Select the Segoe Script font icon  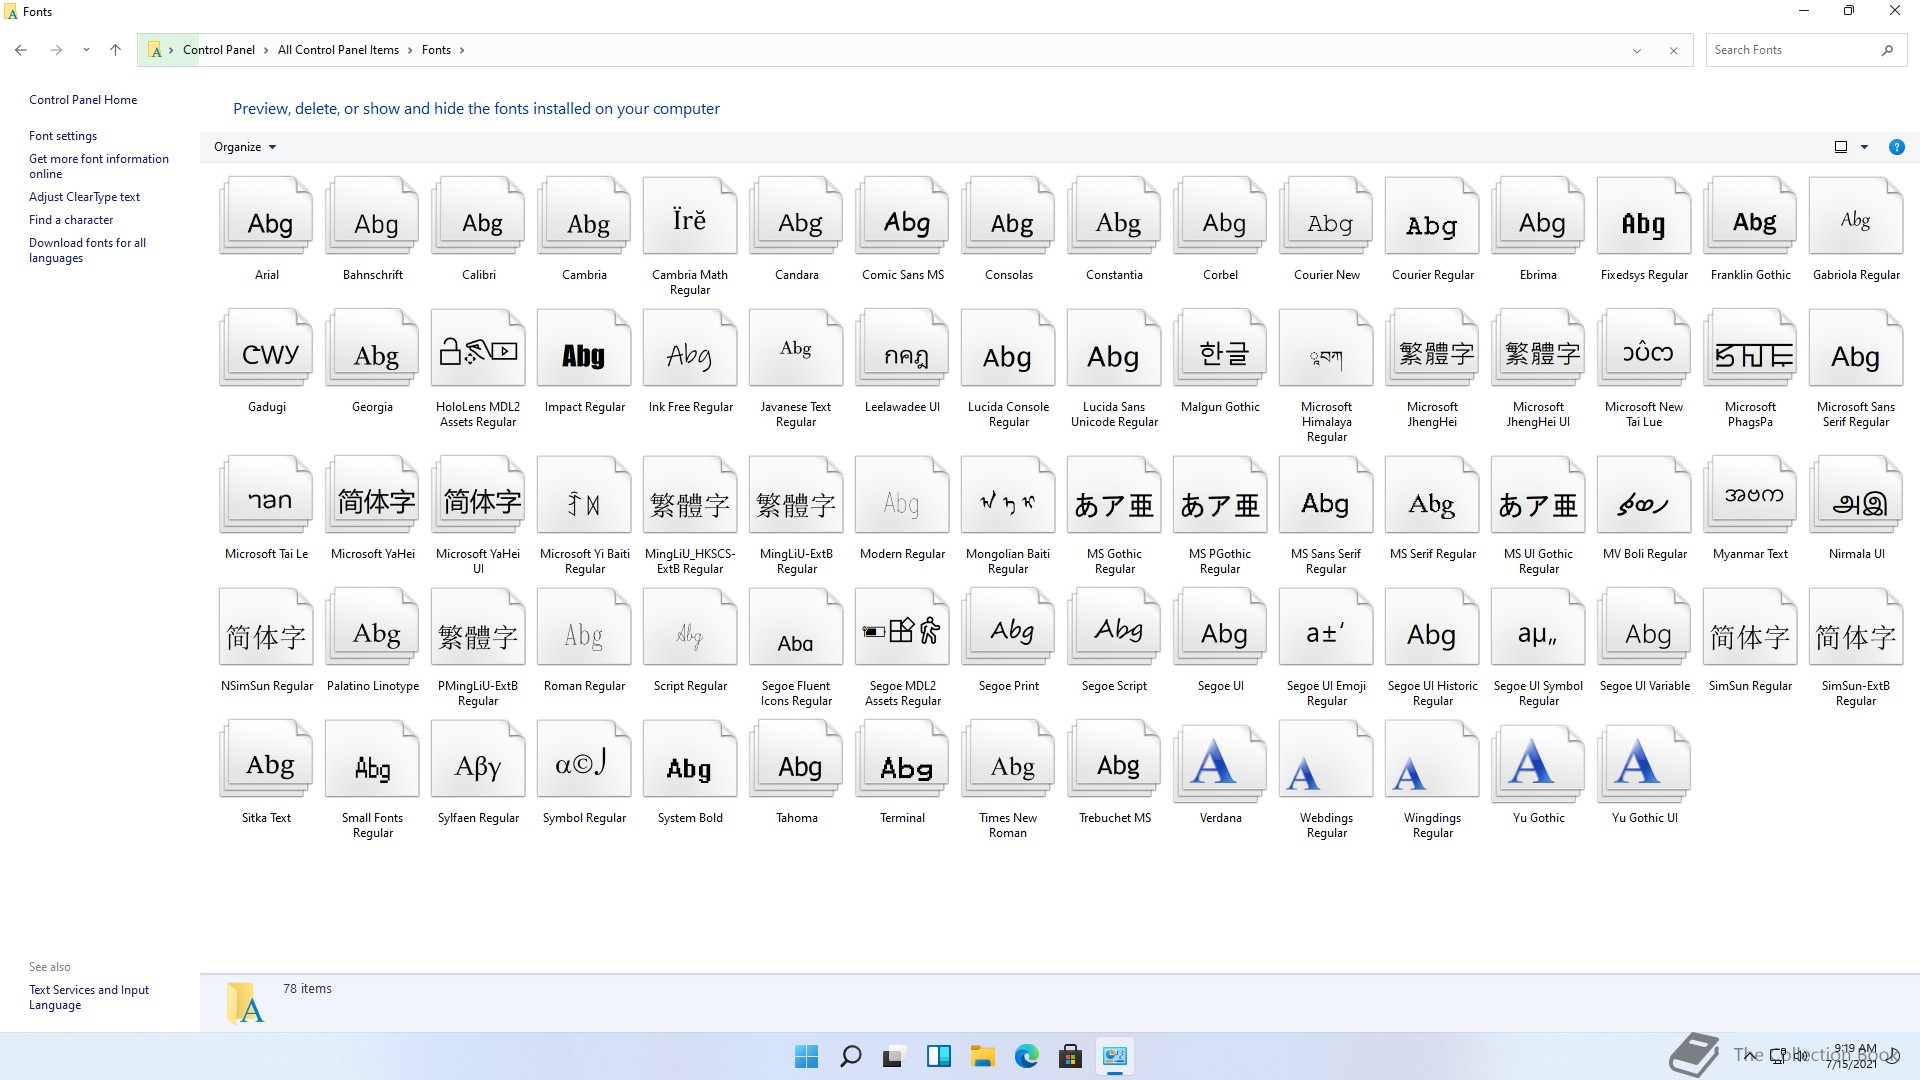coord(1114,627)
